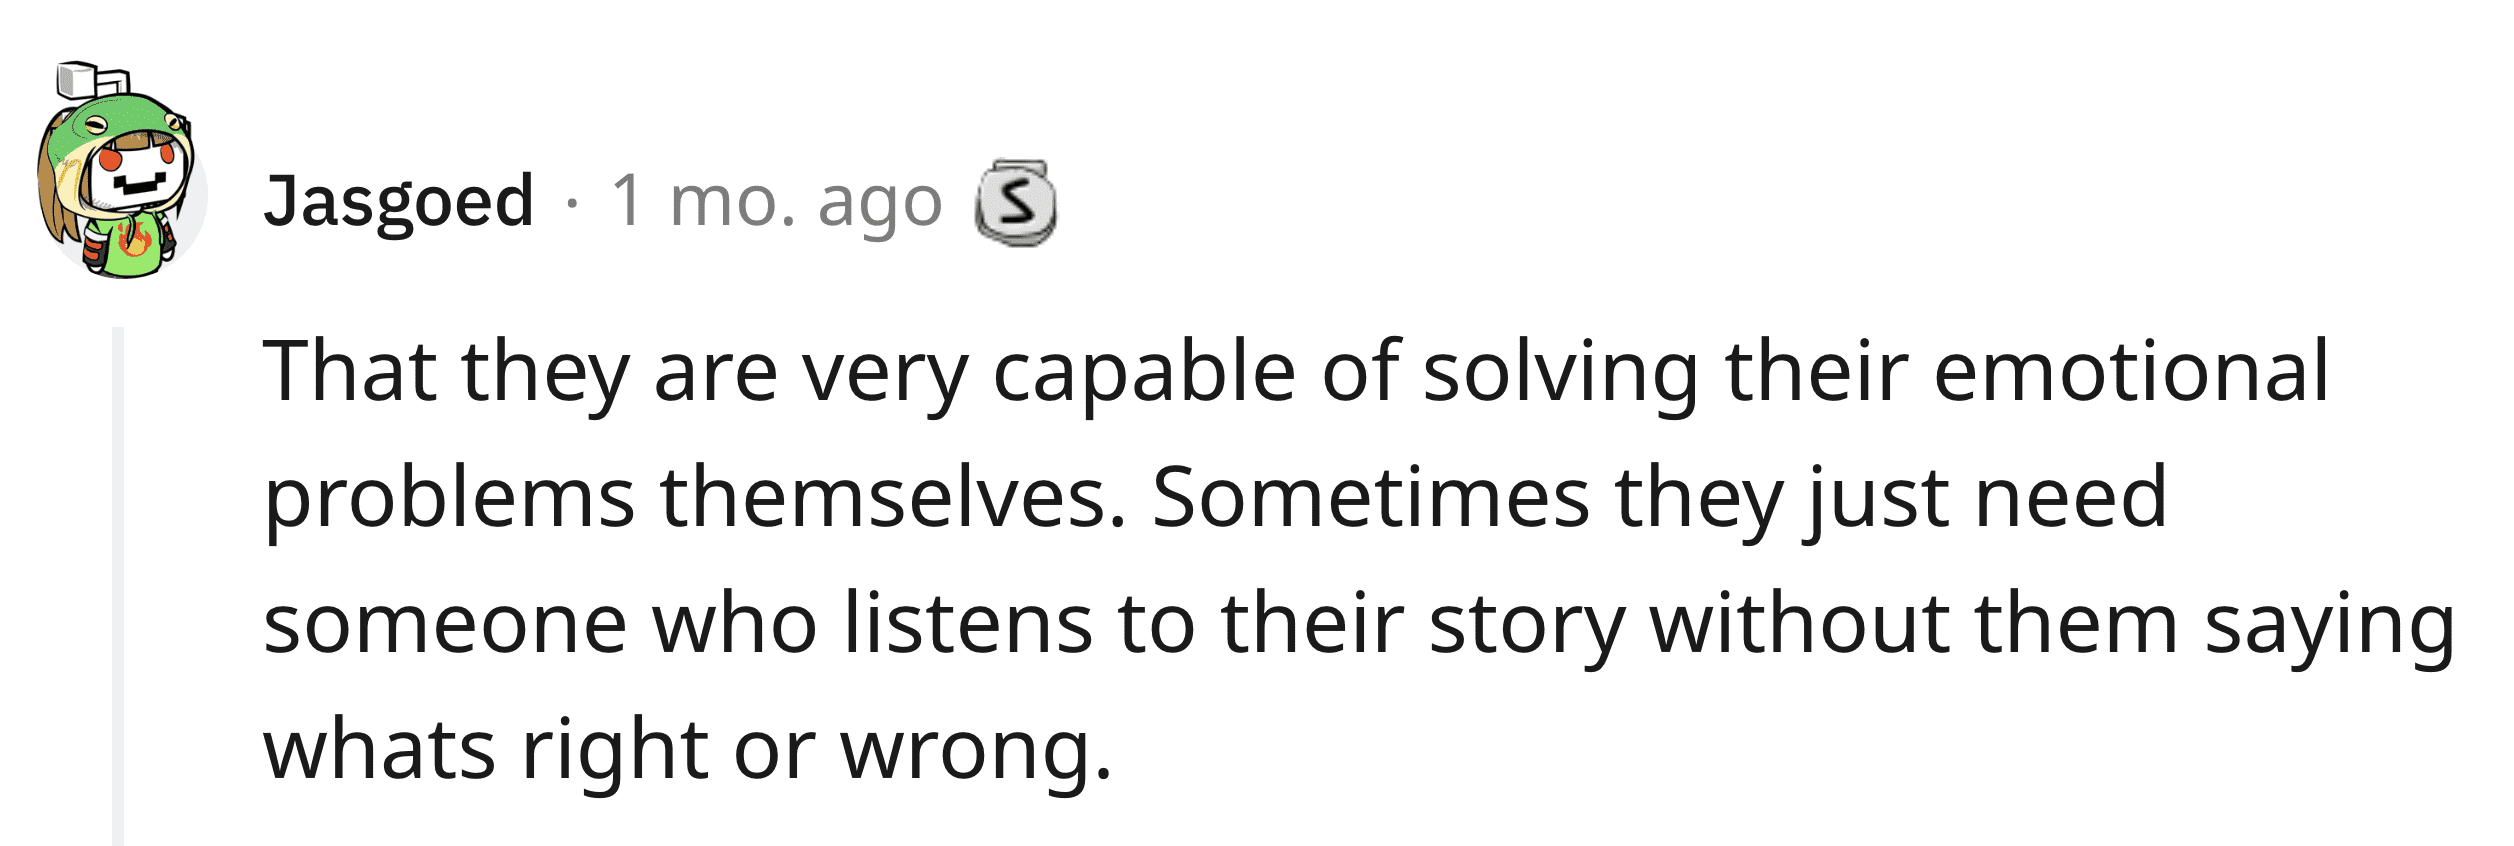This screenshot has height=846, width=2514.
Task: Open Jasgoed's frog-hooded Snoo avatar
Action: pyautogui.click(x=120, y=170)
